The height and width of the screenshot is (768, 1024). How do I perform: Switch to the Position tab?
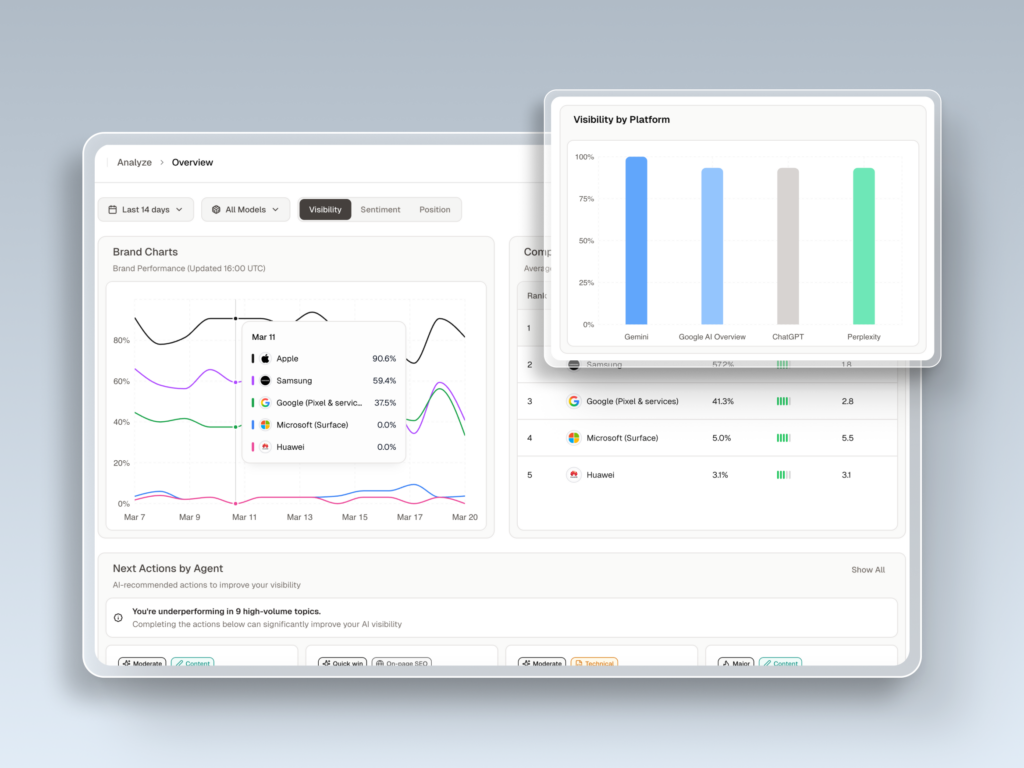point(435,210)
